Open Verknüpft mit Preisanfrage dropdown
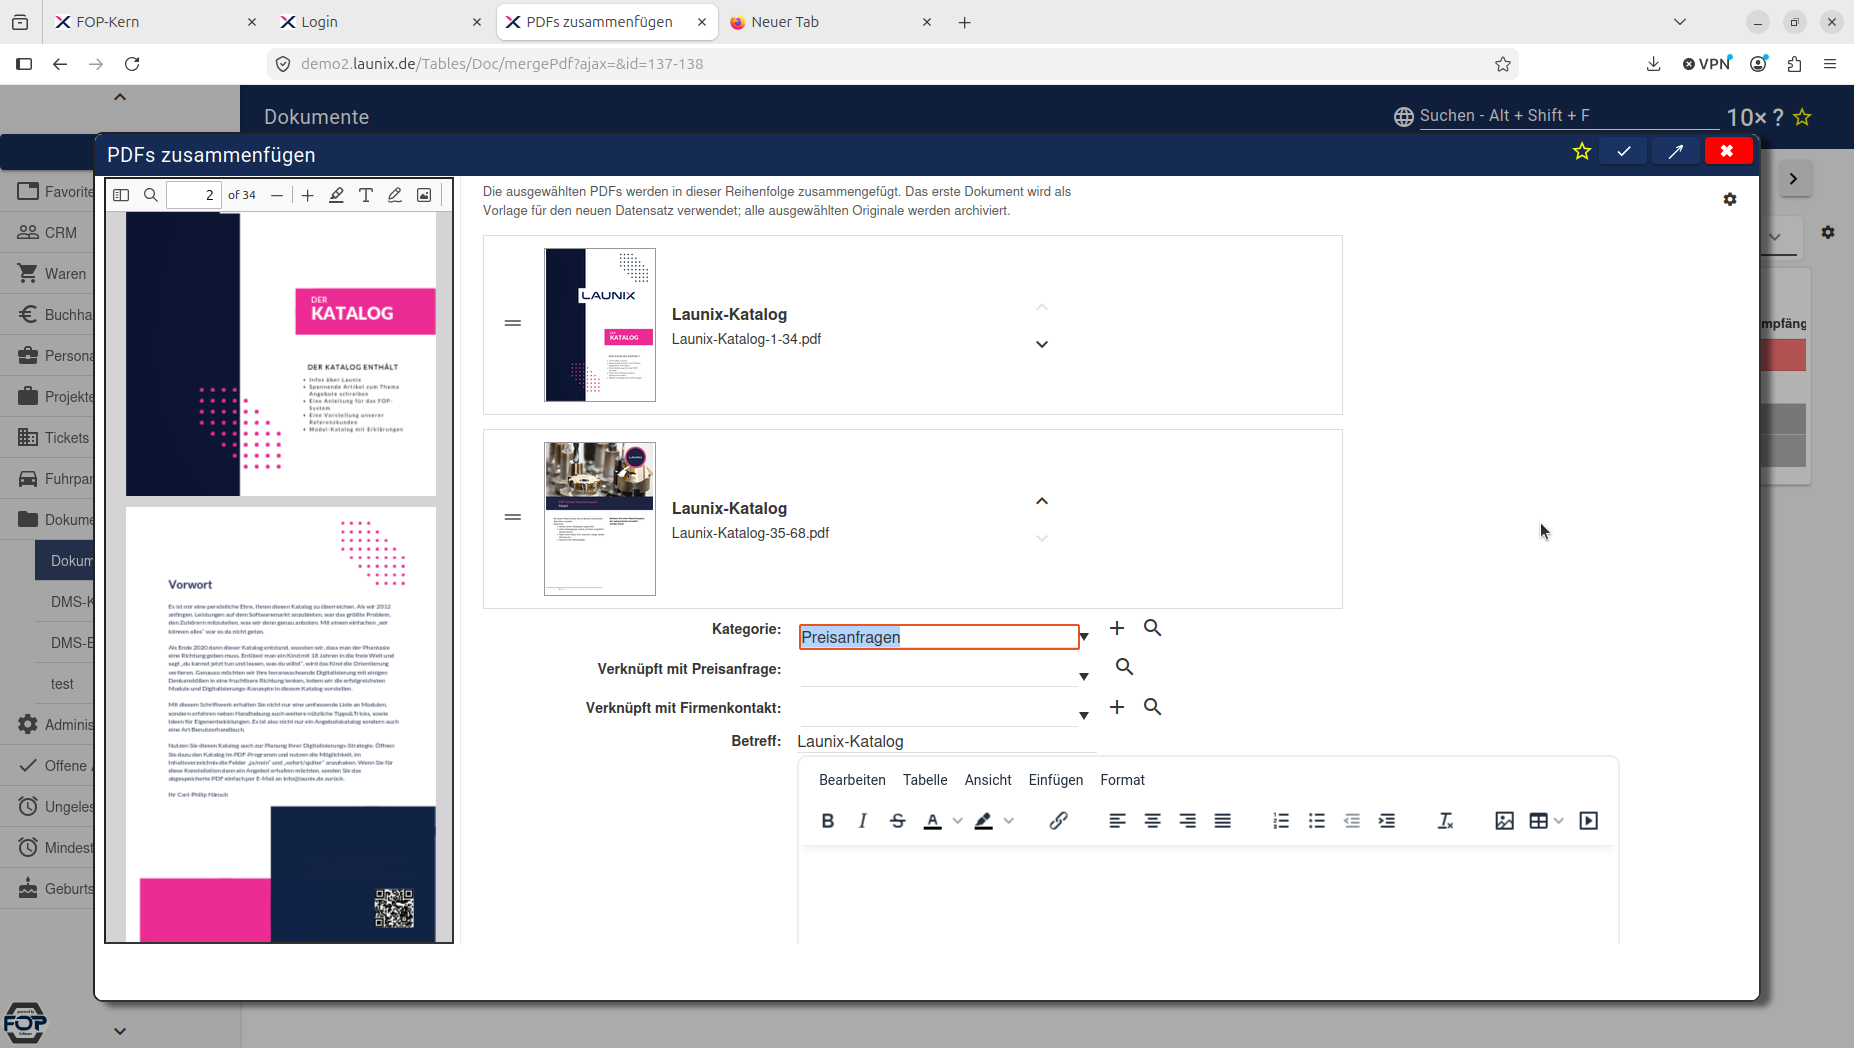Viewport: 1854px width, 1048px height. (1084, 677)
